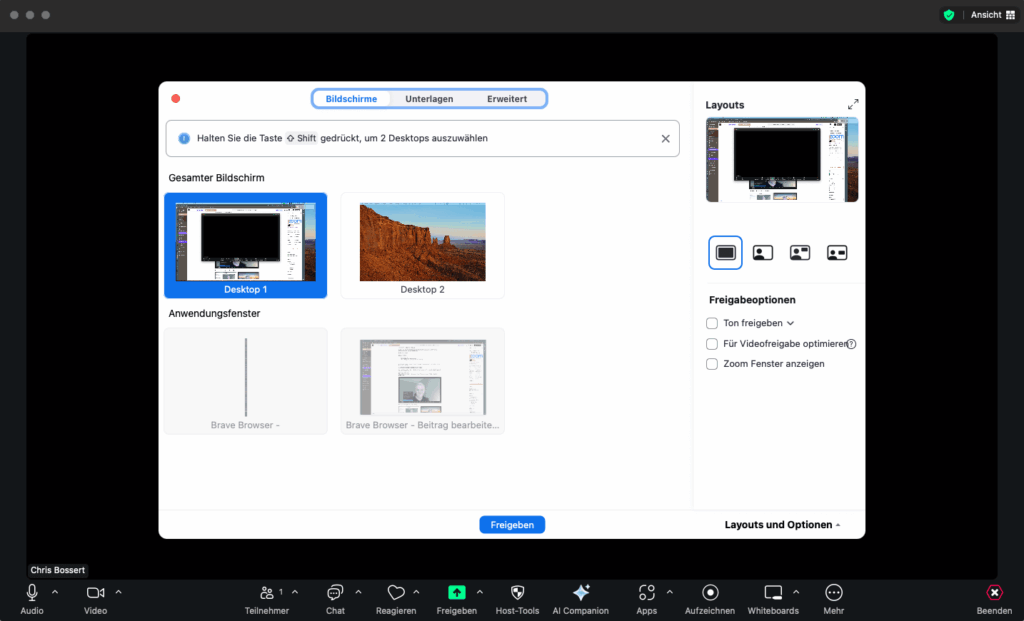Click the Video camera icon
This screenshot has height=621, width=1024.
(95, 593)
